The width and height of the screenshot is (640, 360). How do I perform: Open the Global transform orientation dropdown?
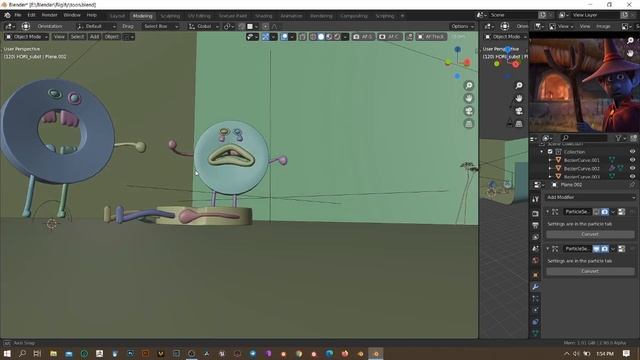[204, 26]
